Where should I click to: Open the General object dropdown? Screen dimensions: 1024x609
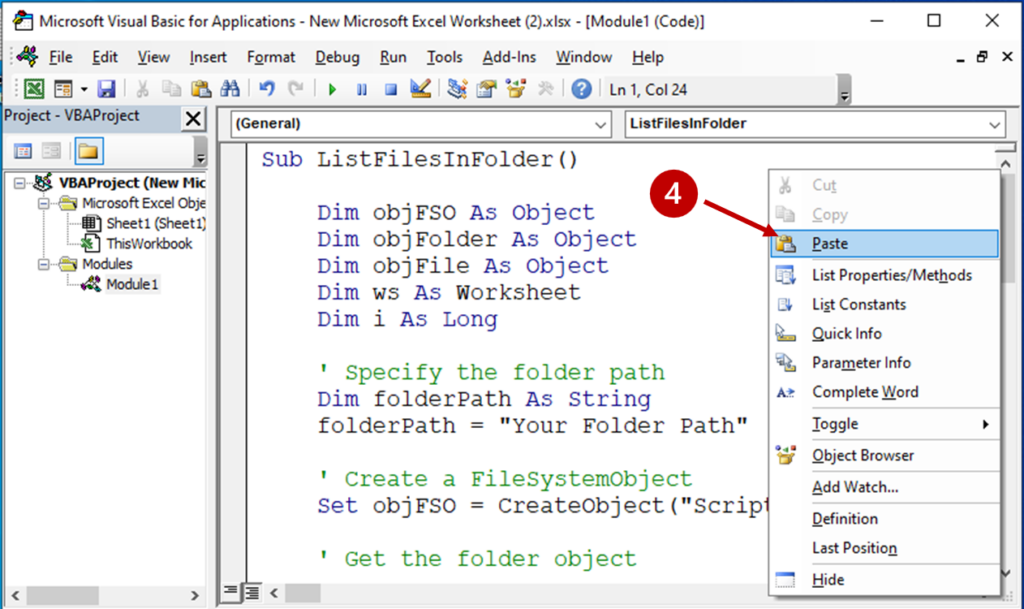coord(600,124)
